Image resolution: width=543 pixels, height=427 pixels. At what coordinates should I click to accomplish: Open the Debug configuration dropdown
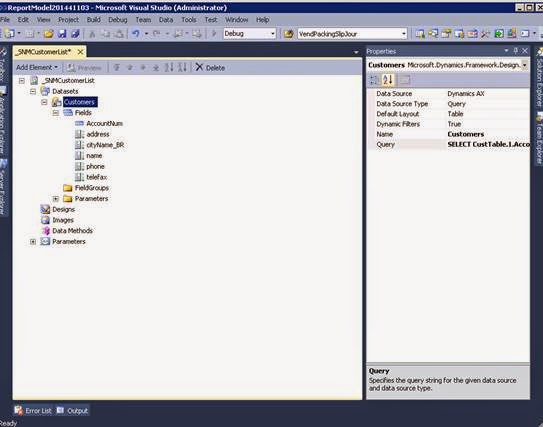[273, 34]
